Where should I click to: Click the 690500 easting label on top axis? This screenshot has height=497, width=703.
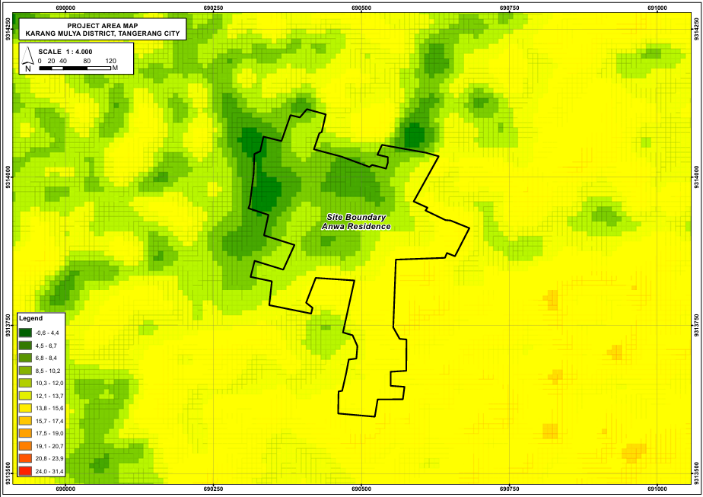(x=361, y=8)
